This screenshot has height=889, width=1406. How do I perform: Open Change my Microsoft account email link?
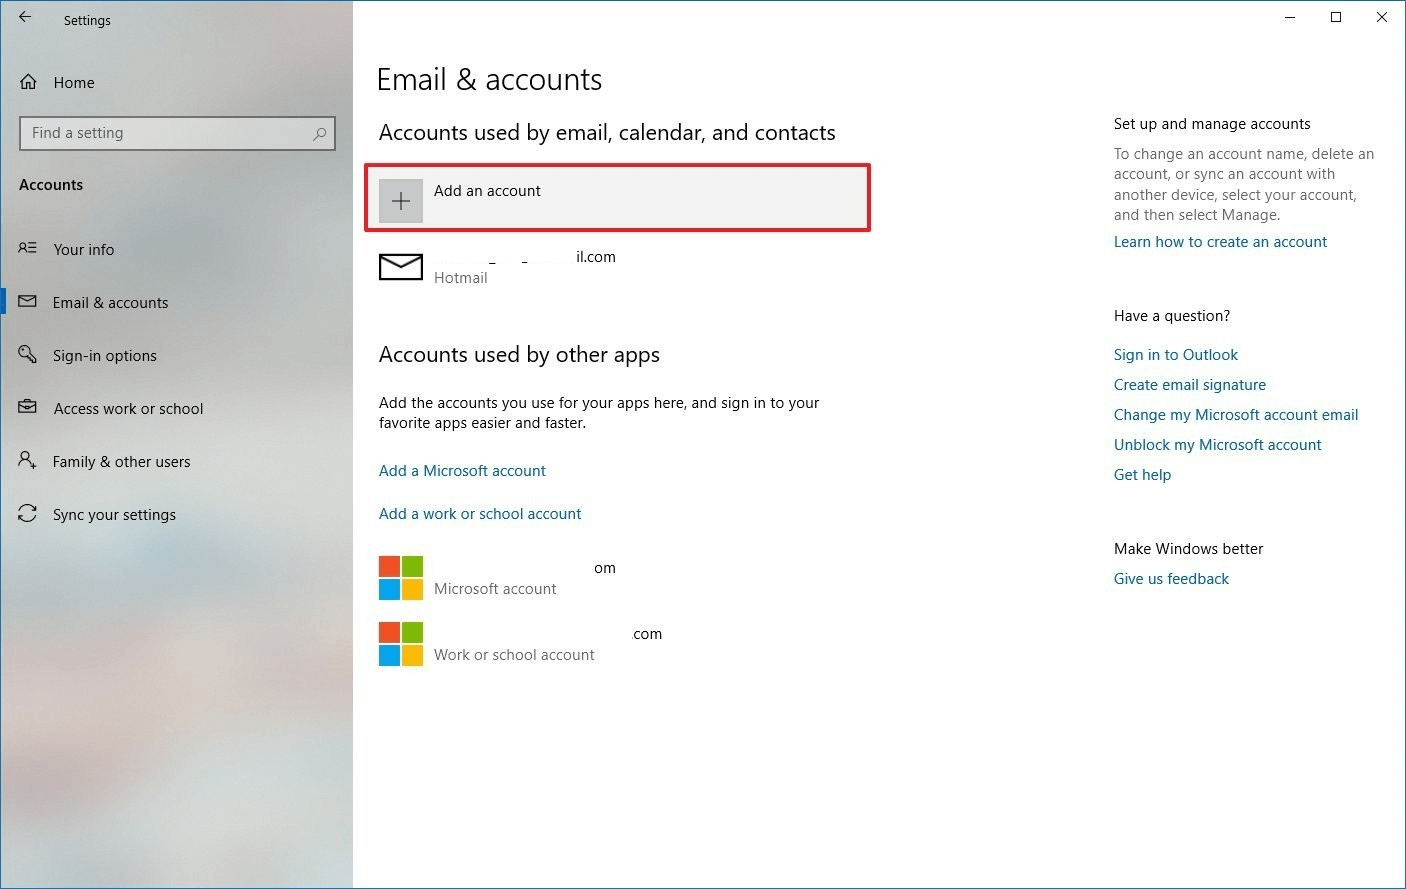(x=1236, y=414)
